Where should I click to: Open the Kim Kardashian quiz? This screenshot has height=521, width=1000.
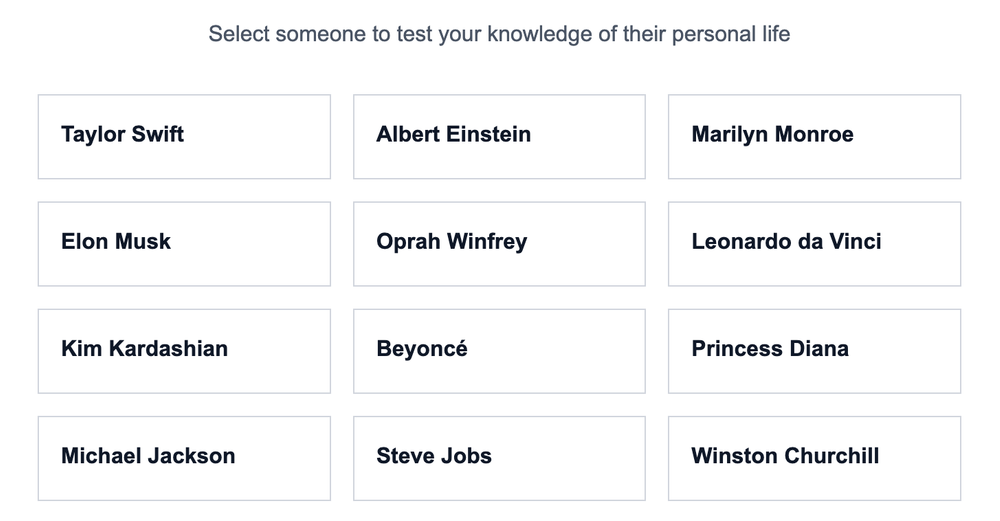184,351
